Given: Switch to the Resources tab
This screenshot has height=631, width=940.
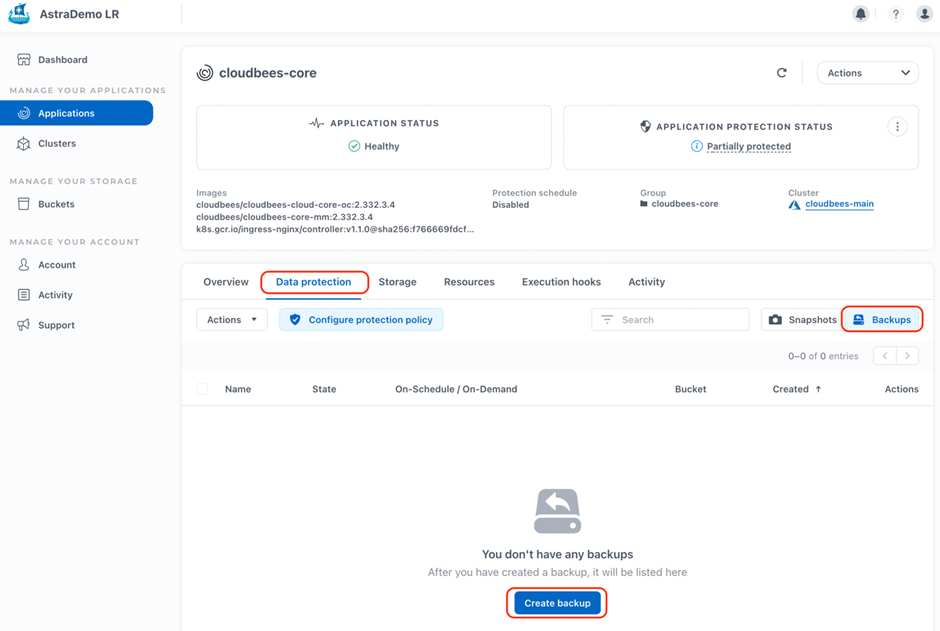Looking at the screenshot, I should pos(469,282).
